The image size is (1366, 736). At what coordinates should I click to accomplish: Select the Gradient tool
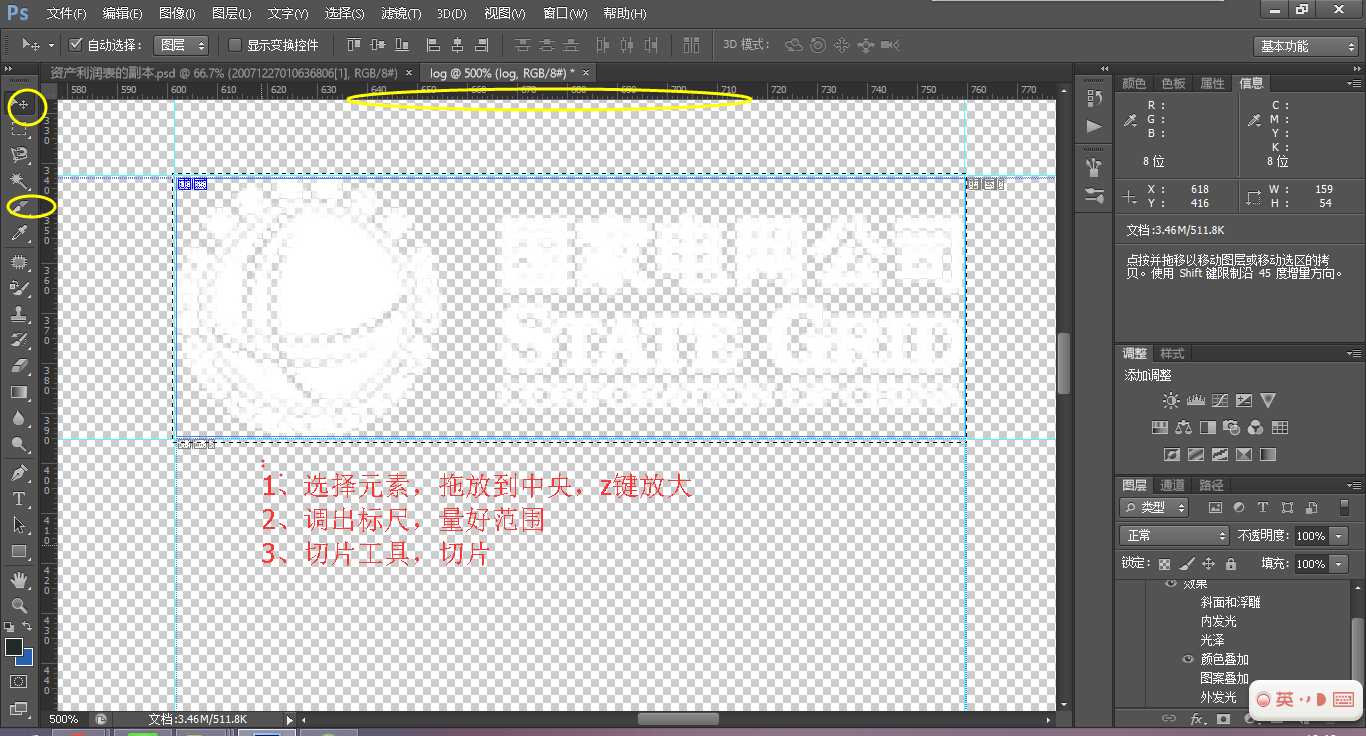pyautogui.click(x=20, y=392)
